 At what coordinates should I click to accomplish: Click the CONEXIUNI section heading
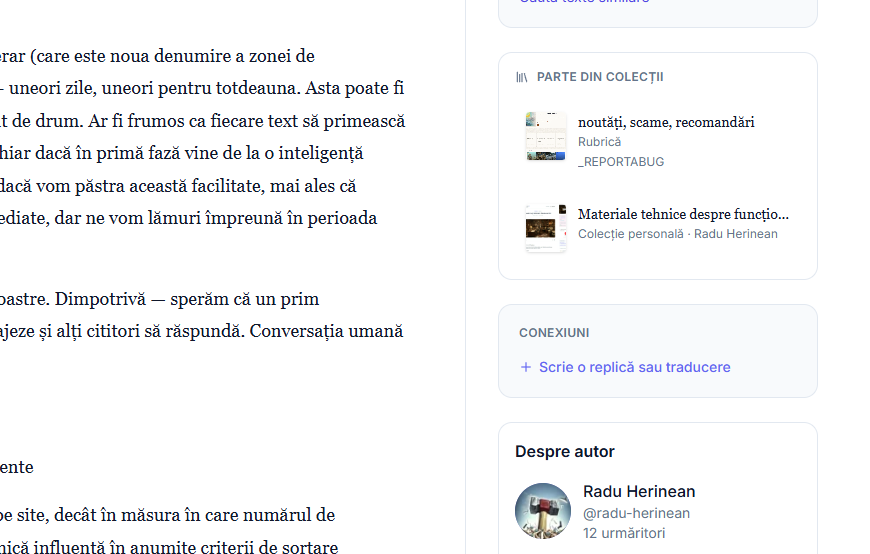(x=554, y=333)
